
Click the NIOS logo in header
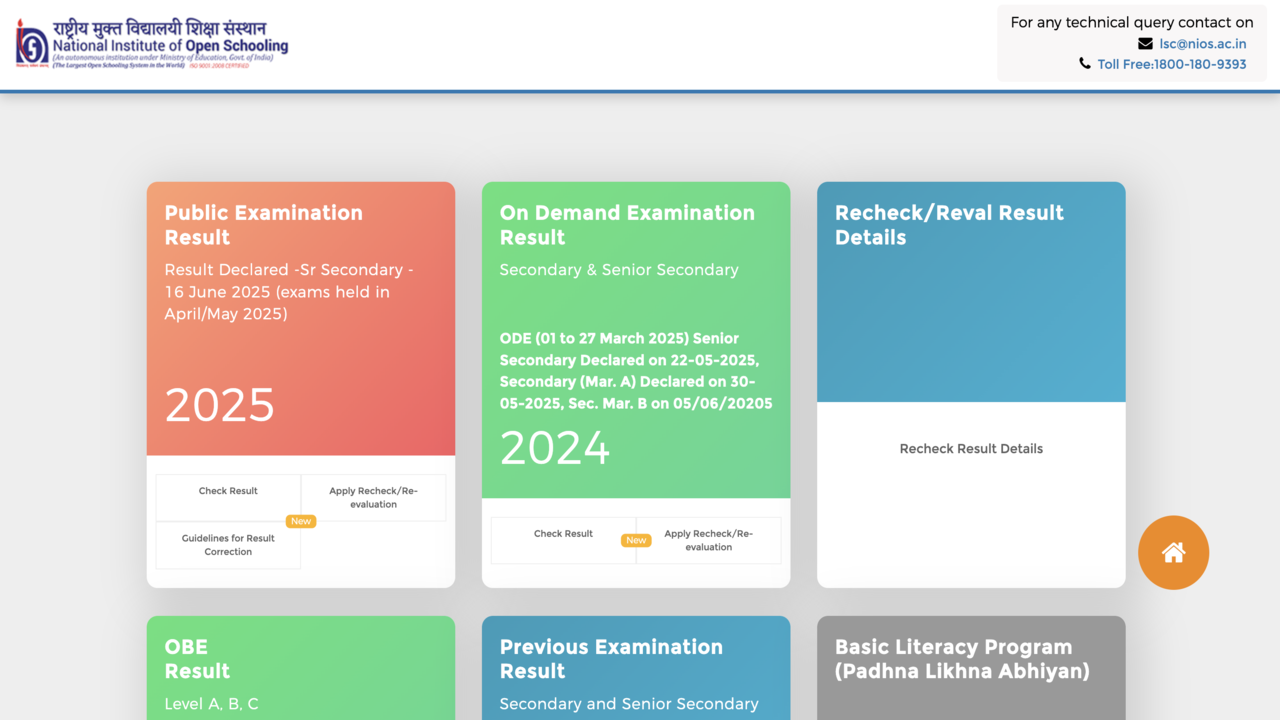(152, 44)
